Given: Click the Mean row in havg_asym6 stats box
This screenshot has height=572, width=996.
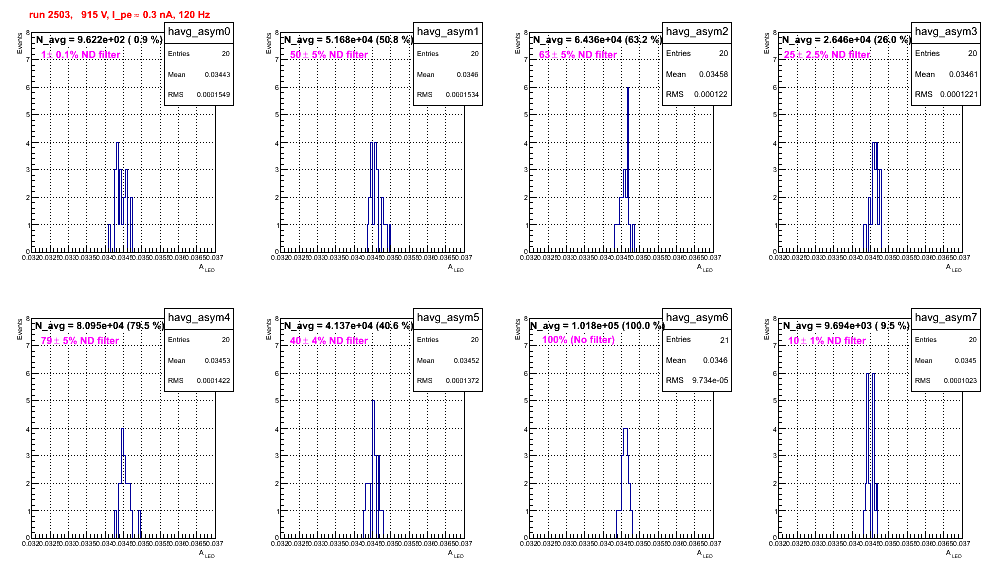Looking at the screenshot, I should [x=697, y=360].
